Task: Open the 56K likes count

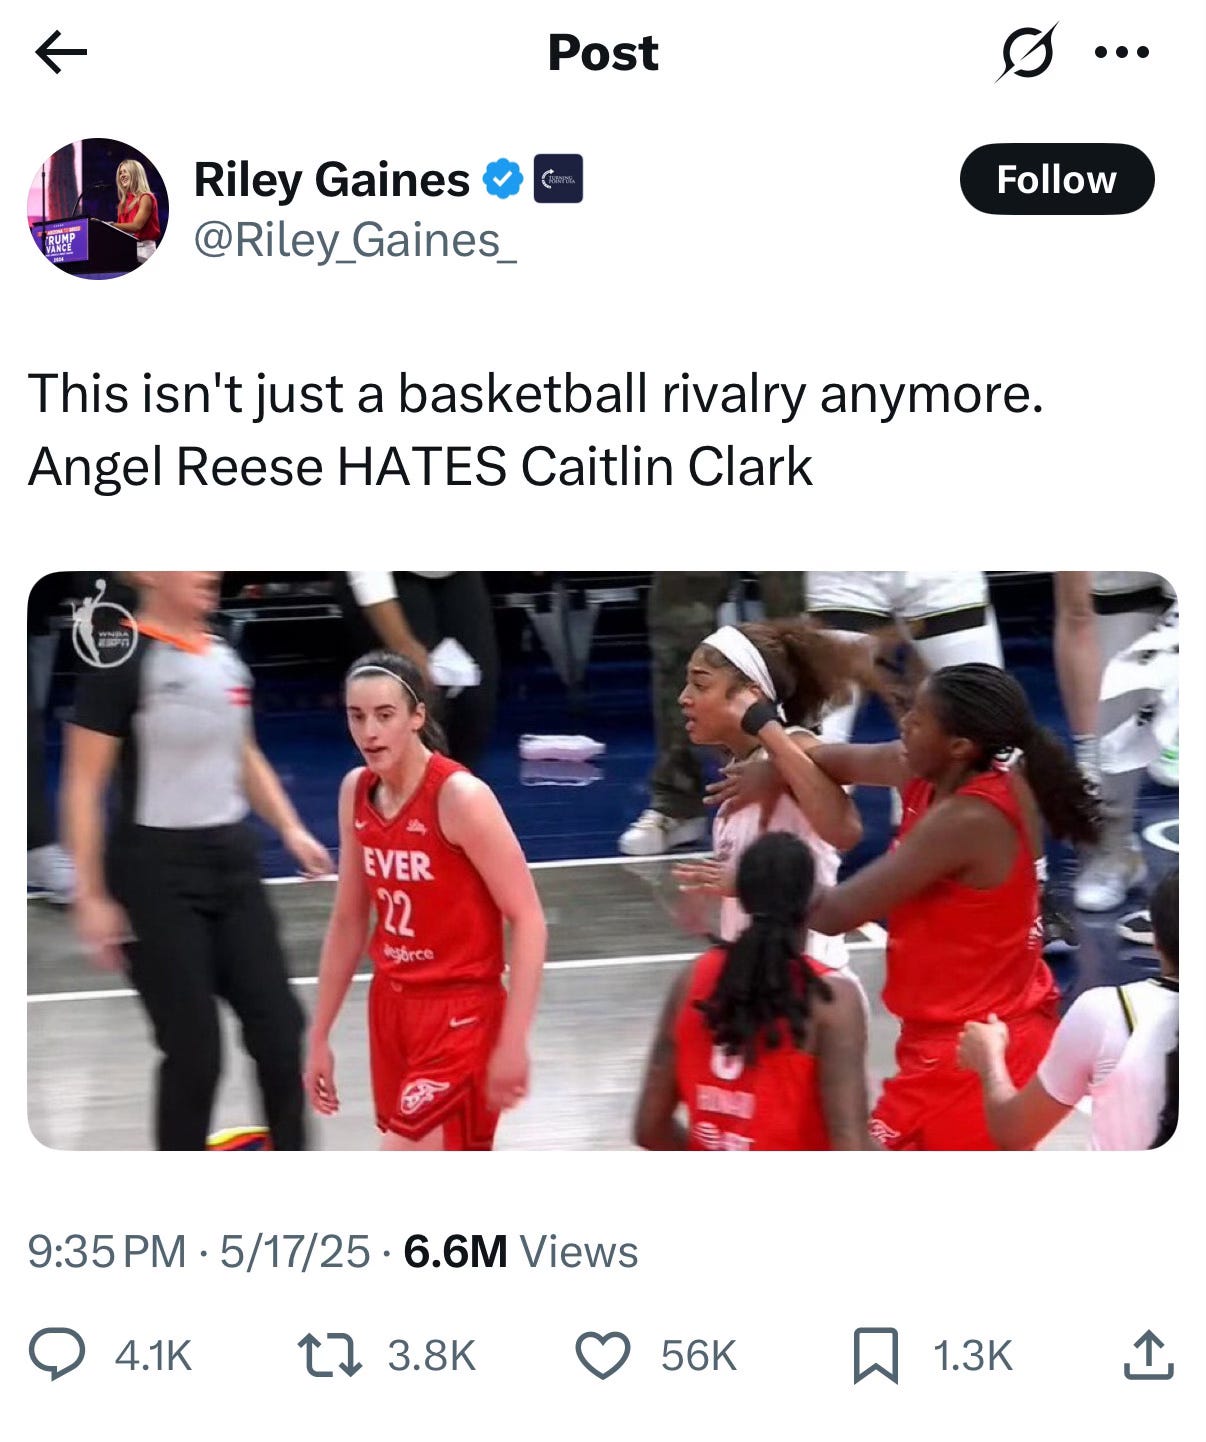Action: click(698, 1356)
